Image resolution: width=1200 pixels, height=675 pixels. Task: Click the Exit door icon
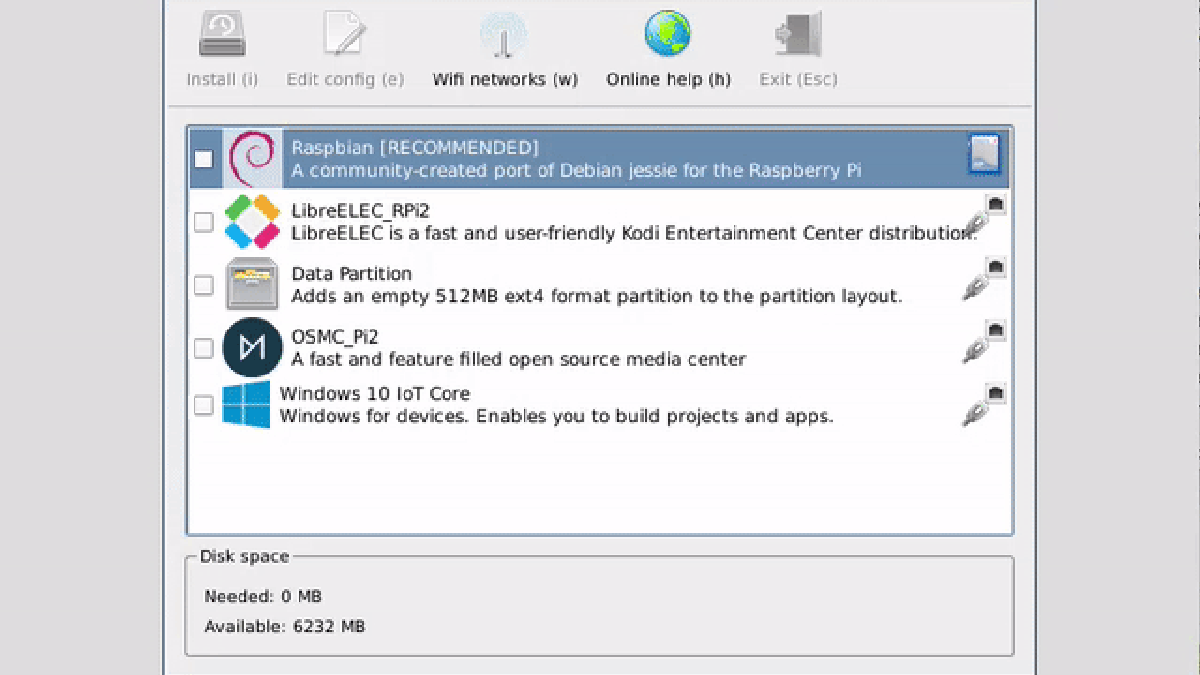click(x=798, y=33)
